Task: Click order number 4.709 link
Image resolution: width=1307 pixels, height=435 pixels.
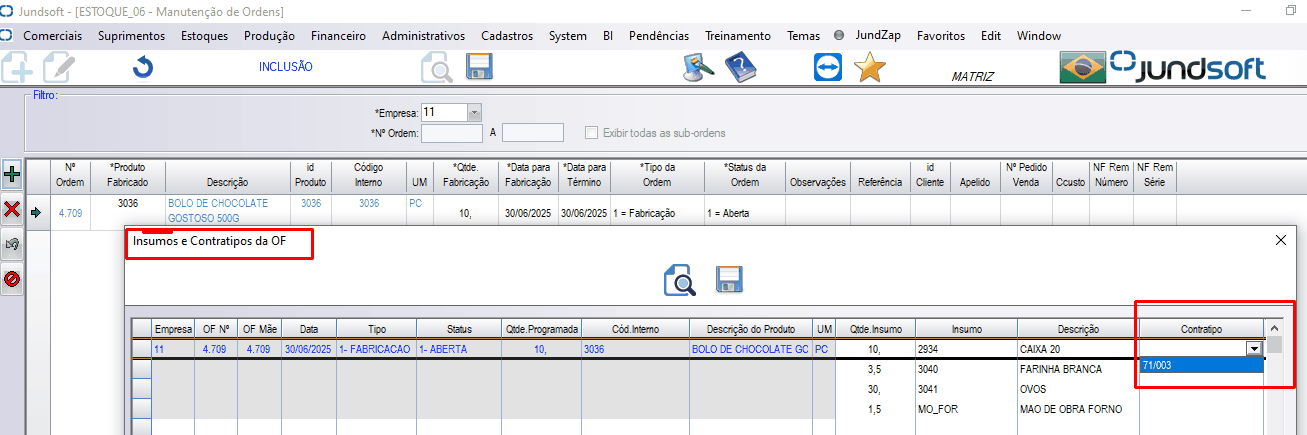Action: point(70,213)
